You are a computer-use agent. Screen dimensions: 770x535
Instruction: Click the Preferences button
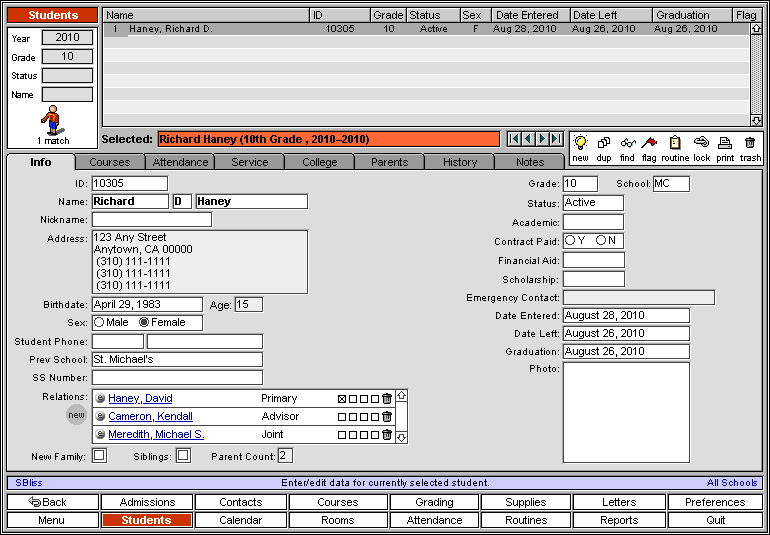[715, 502]
